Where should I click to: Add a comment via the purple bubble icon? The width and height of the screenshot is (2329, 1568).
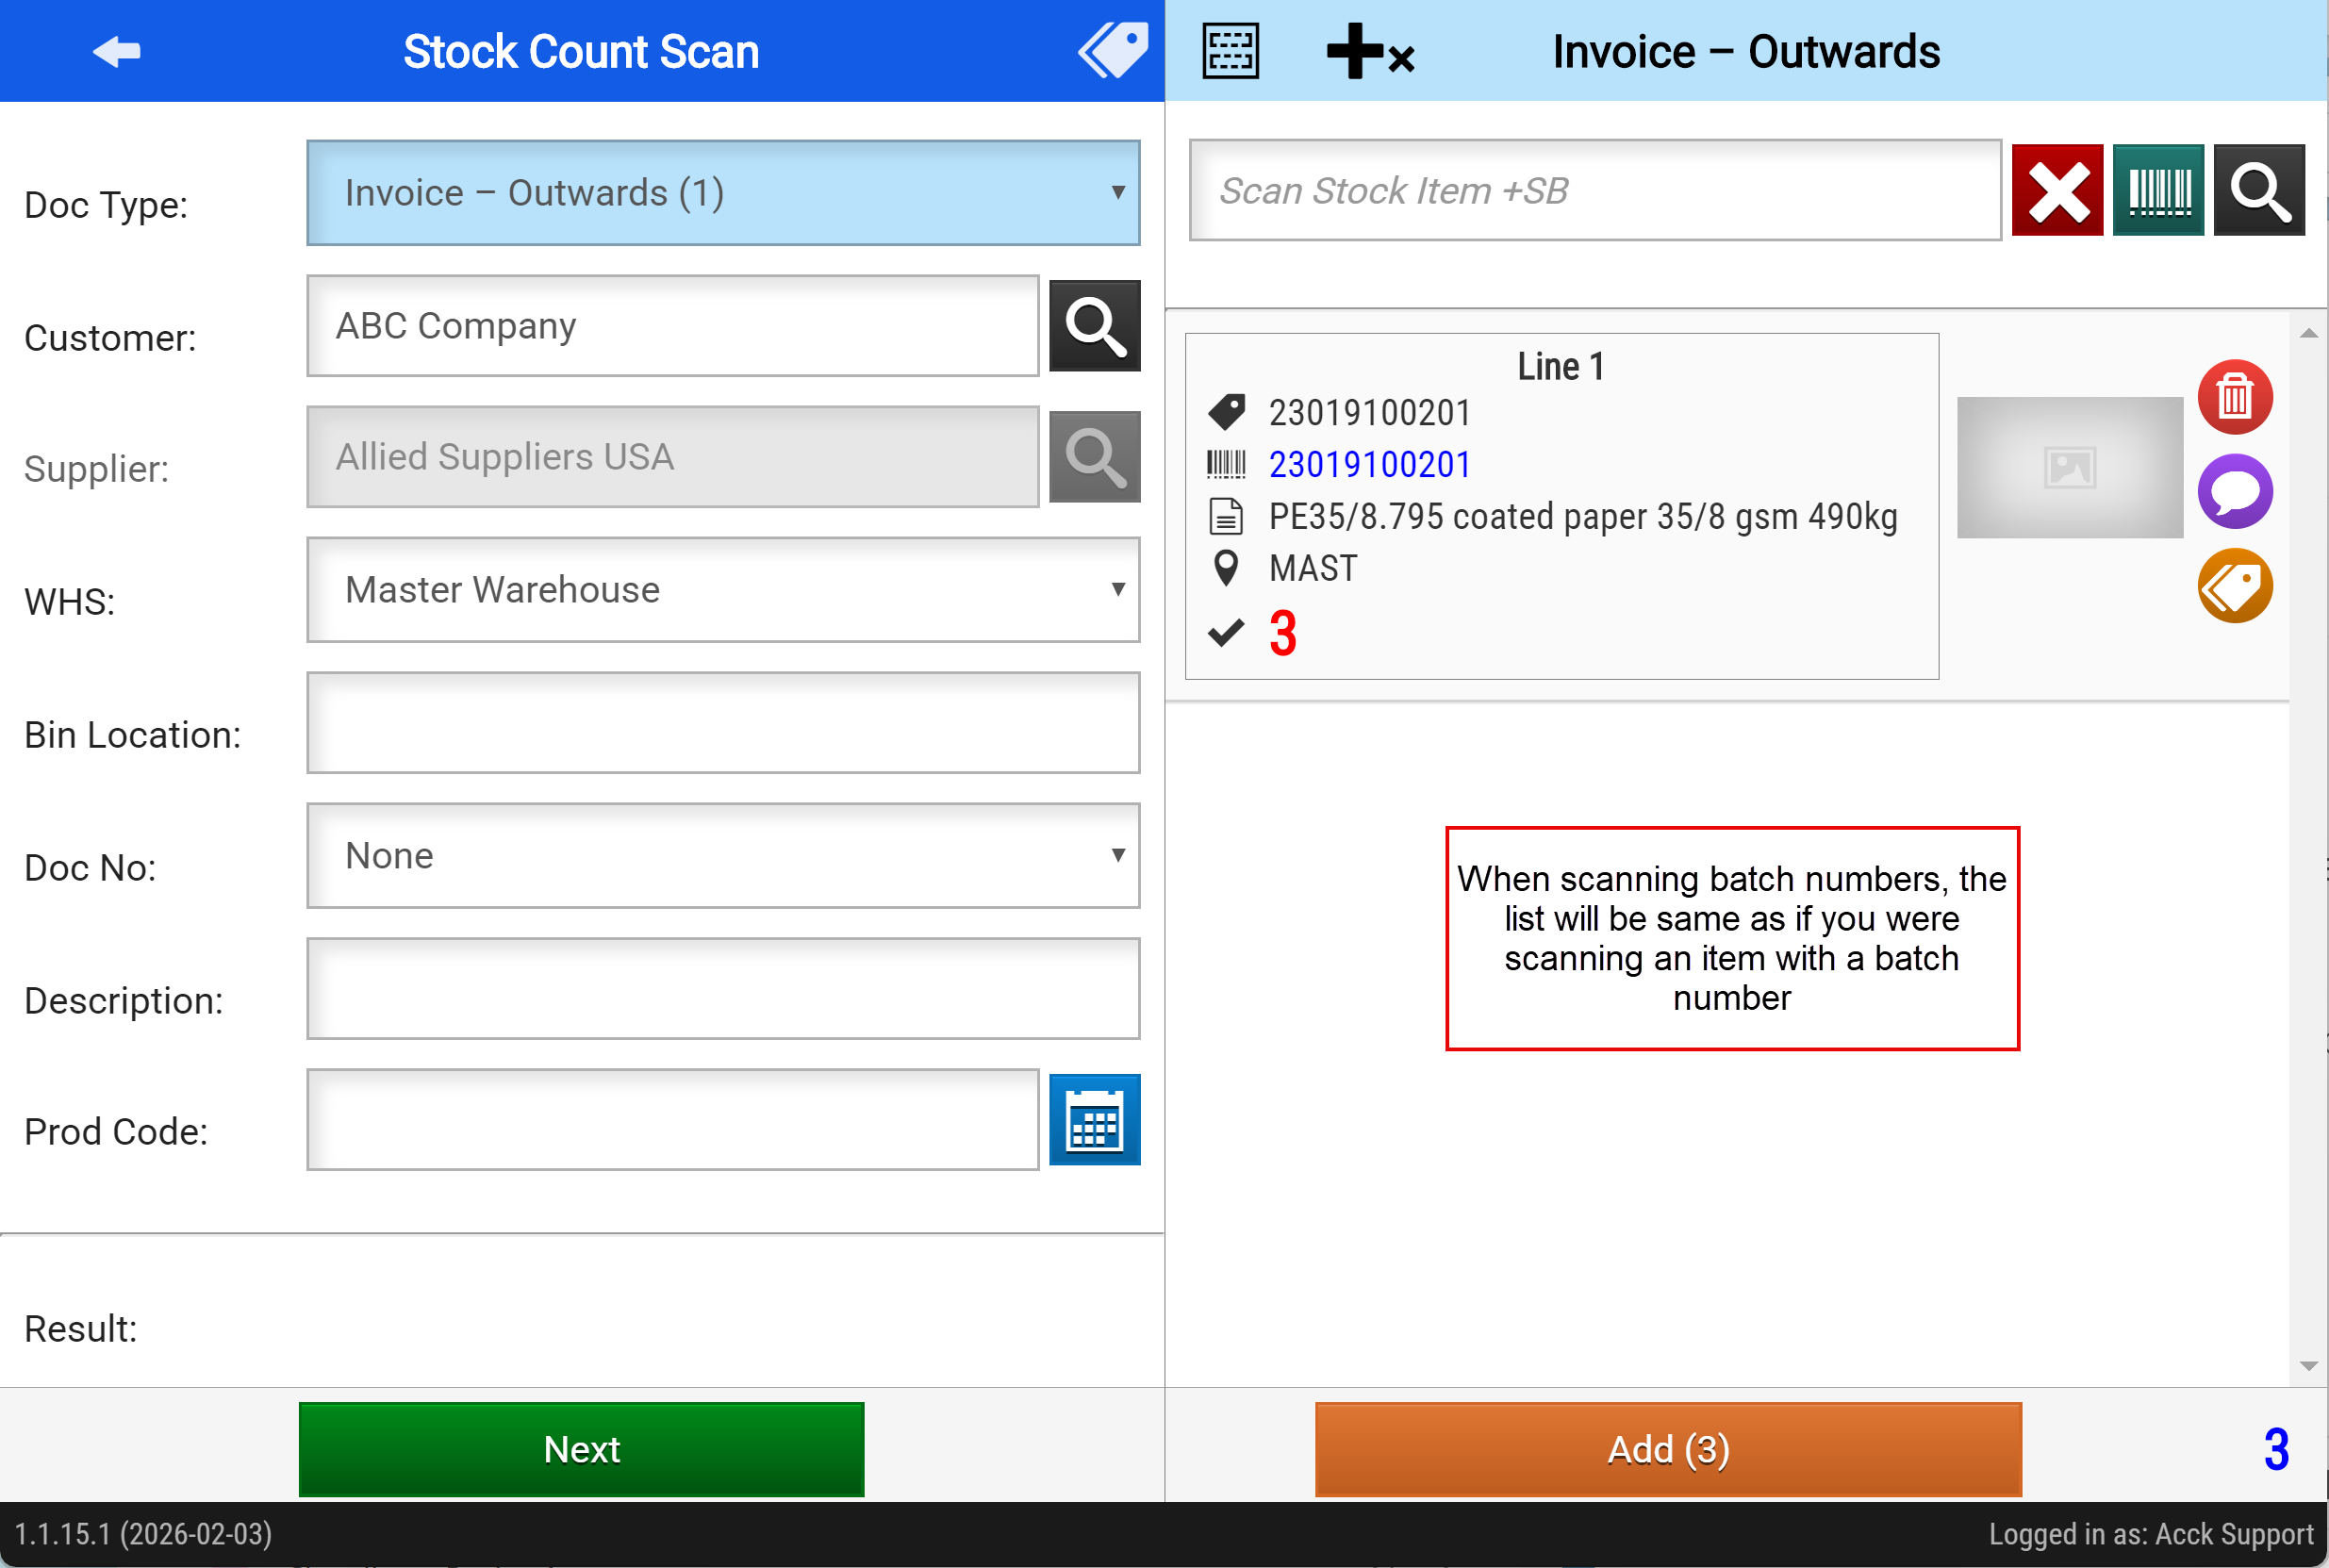[x=2234, y=491]
